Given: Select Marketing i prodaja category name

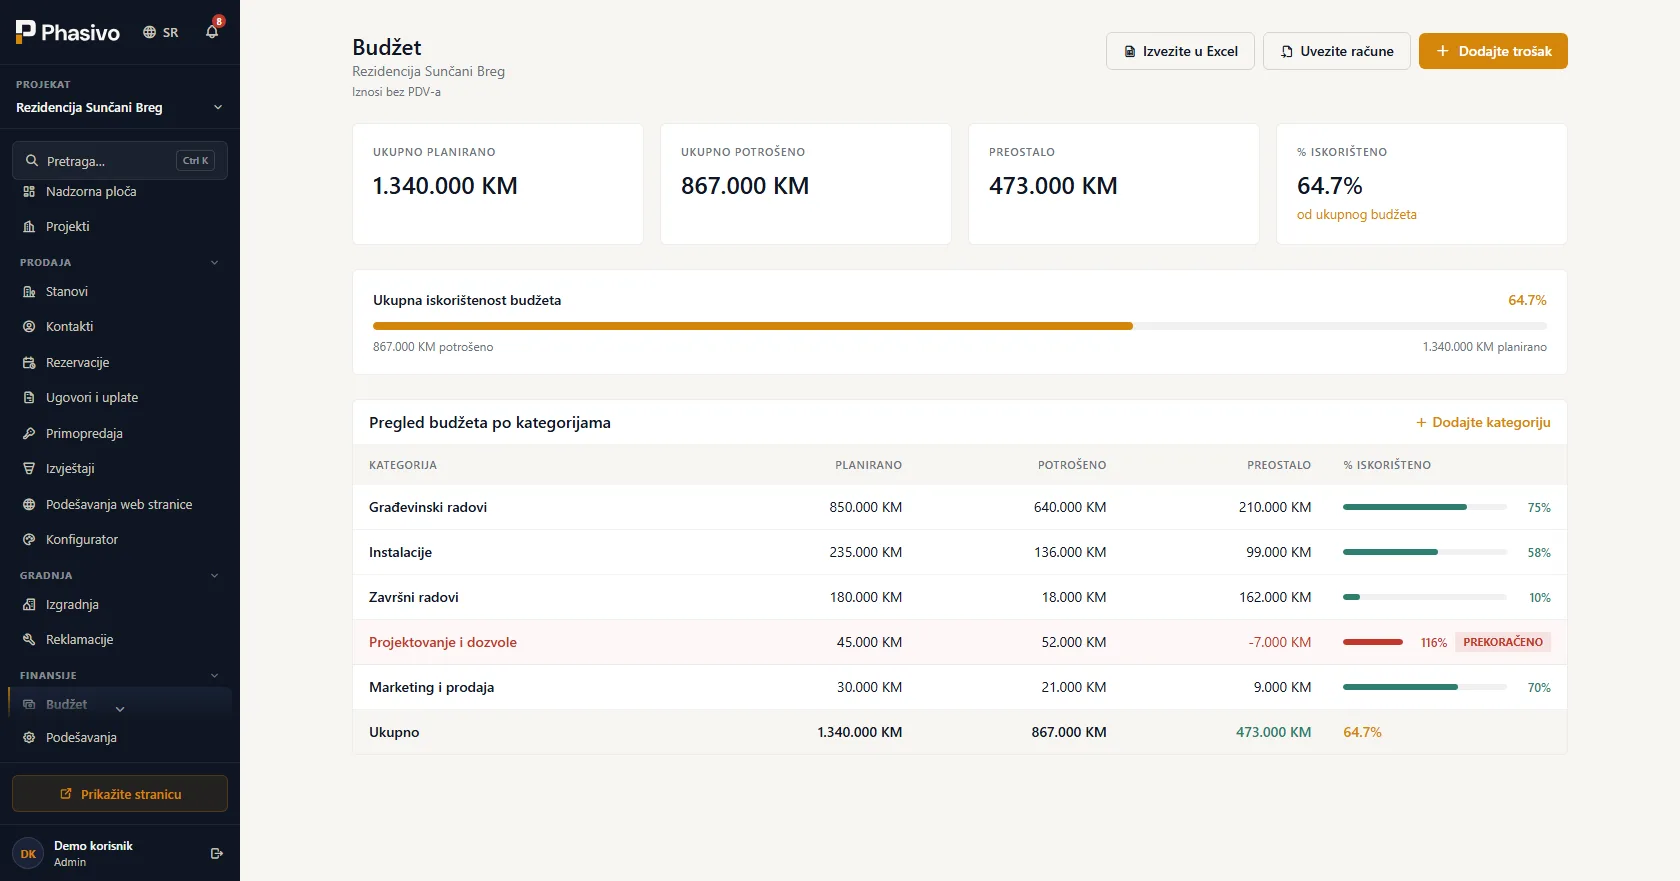Looking at the screenshot, I should 431,687.
